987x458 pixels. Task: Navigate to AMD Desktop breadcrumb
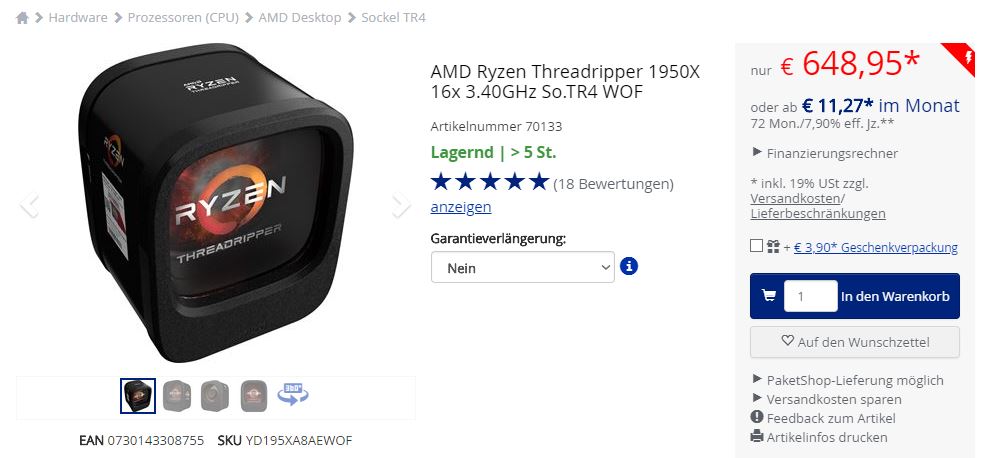pyautogui.click(x=300, y=18)
